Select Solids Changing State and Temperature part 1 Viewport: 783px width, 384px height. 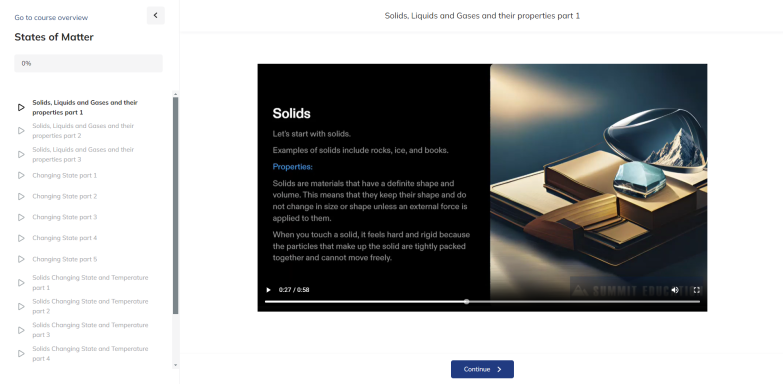click(x=90, y=283)
